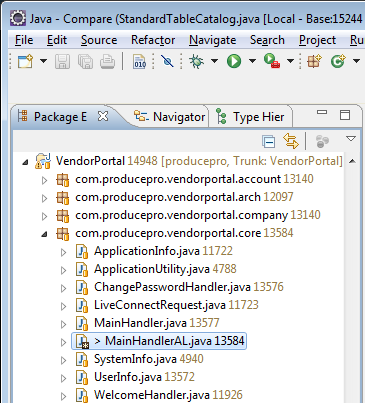Image resolution: width=365 pixels, height=403 pixels.
Task: Open the Edit menu
Action: (57, 40)
